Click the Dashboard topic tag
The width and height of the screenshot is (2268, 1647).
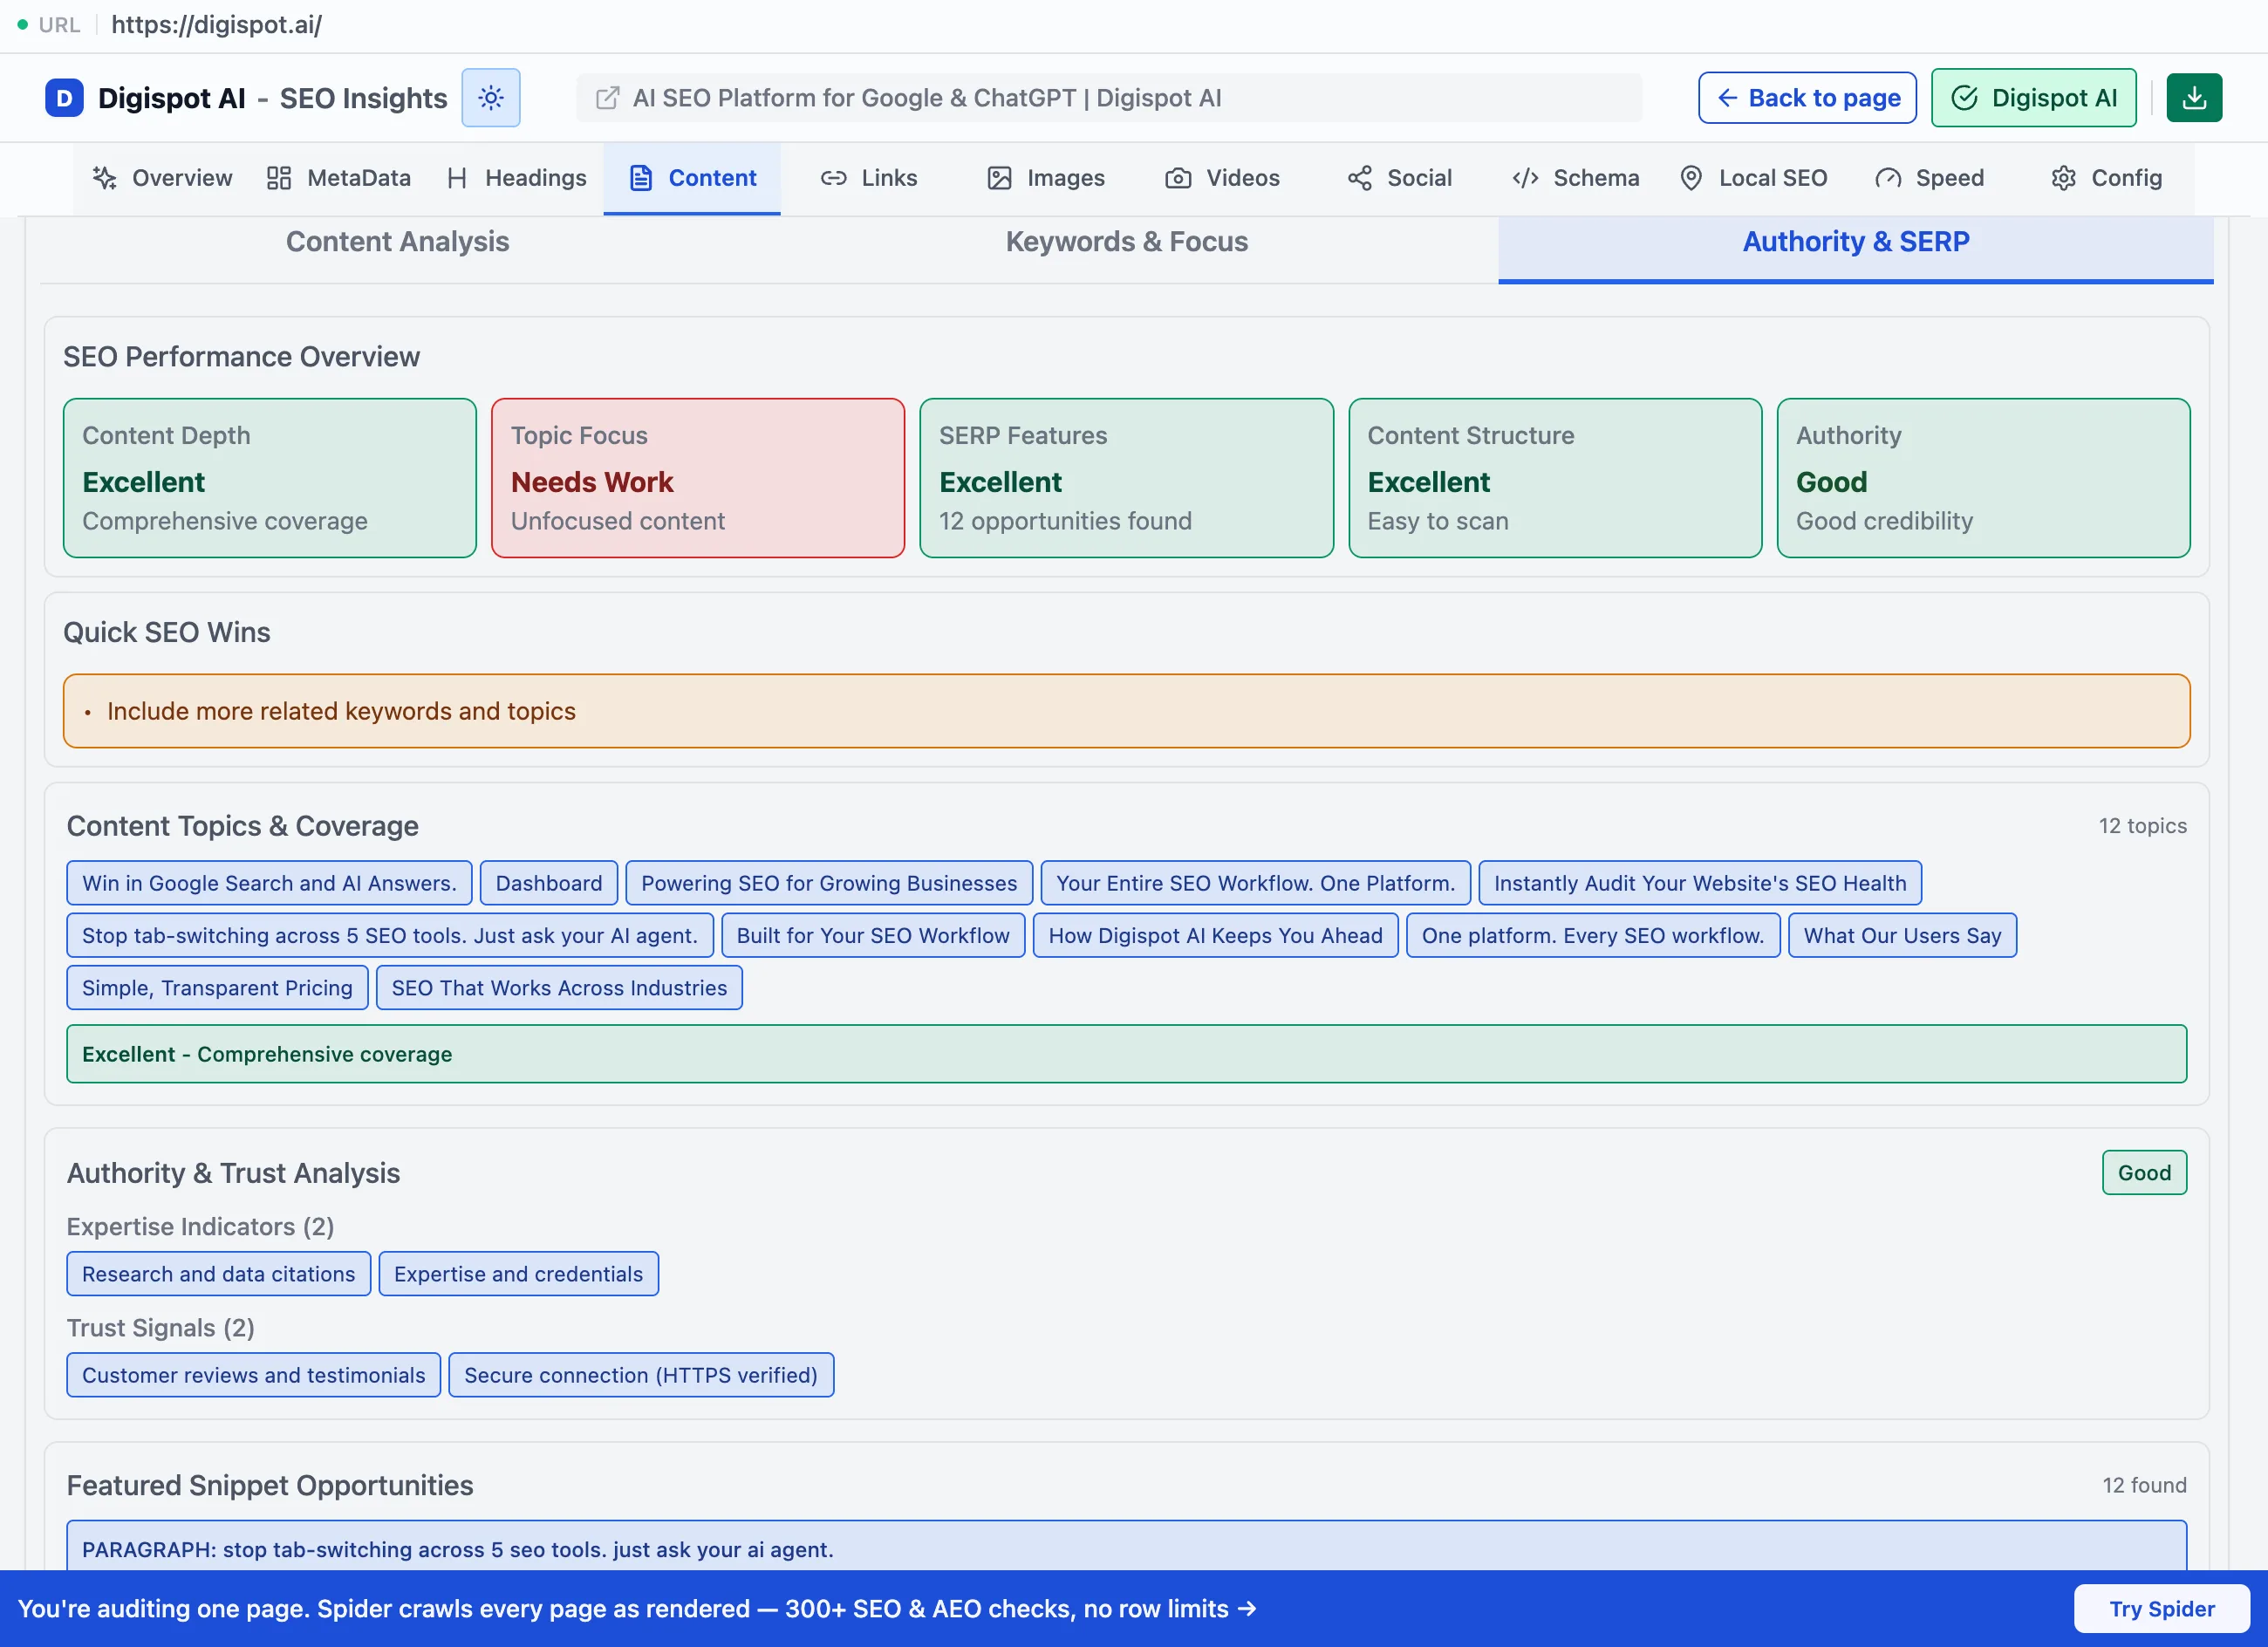[549, 883]
